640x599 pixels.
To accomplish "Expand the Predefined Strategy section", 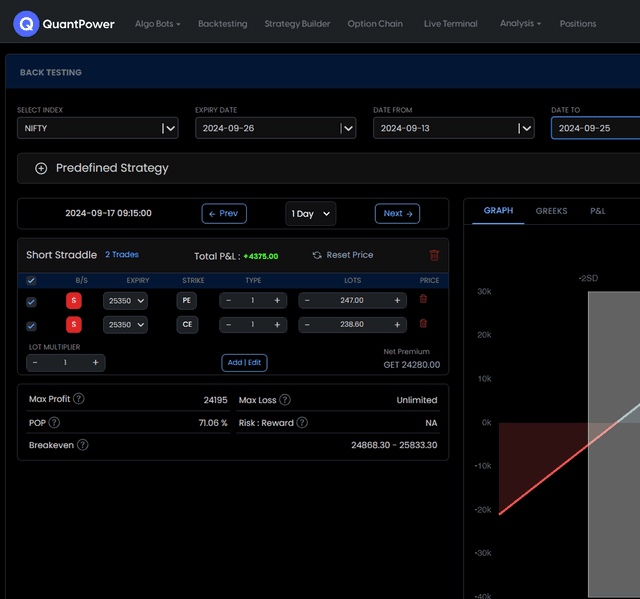I will [x=41, y=168].
